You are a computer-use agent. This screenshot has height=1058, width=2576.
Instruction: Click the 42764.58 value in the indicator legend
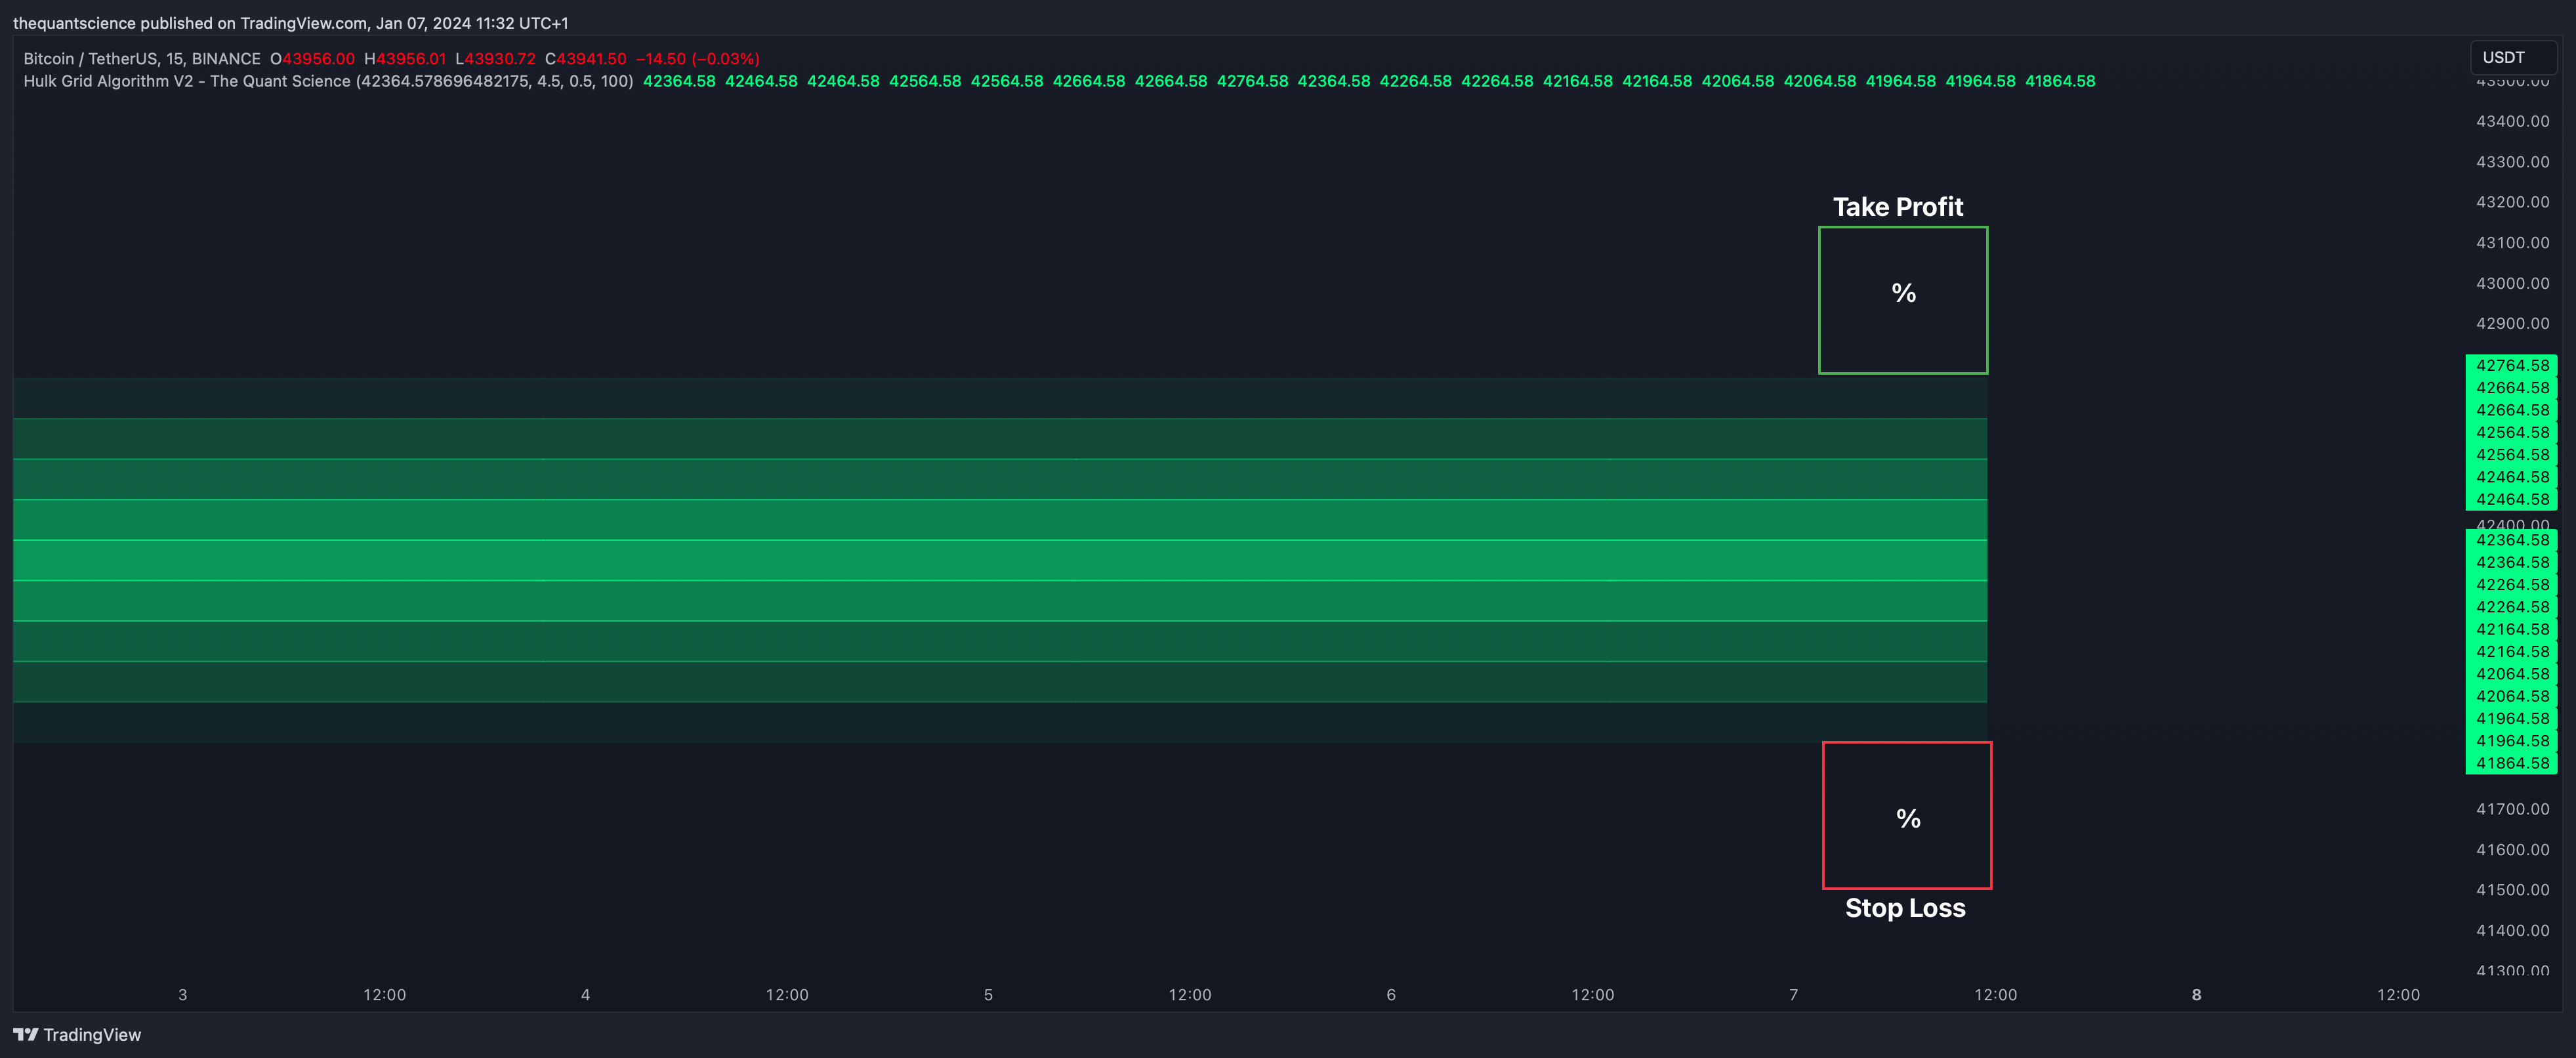[x=1252, y=81]
